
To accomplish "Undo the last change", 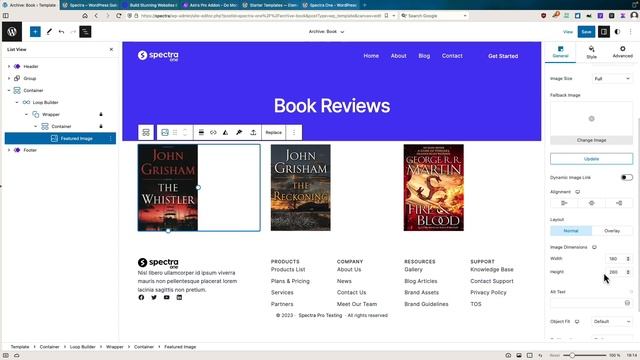I will pyautogui.click(x=61, y=31).
